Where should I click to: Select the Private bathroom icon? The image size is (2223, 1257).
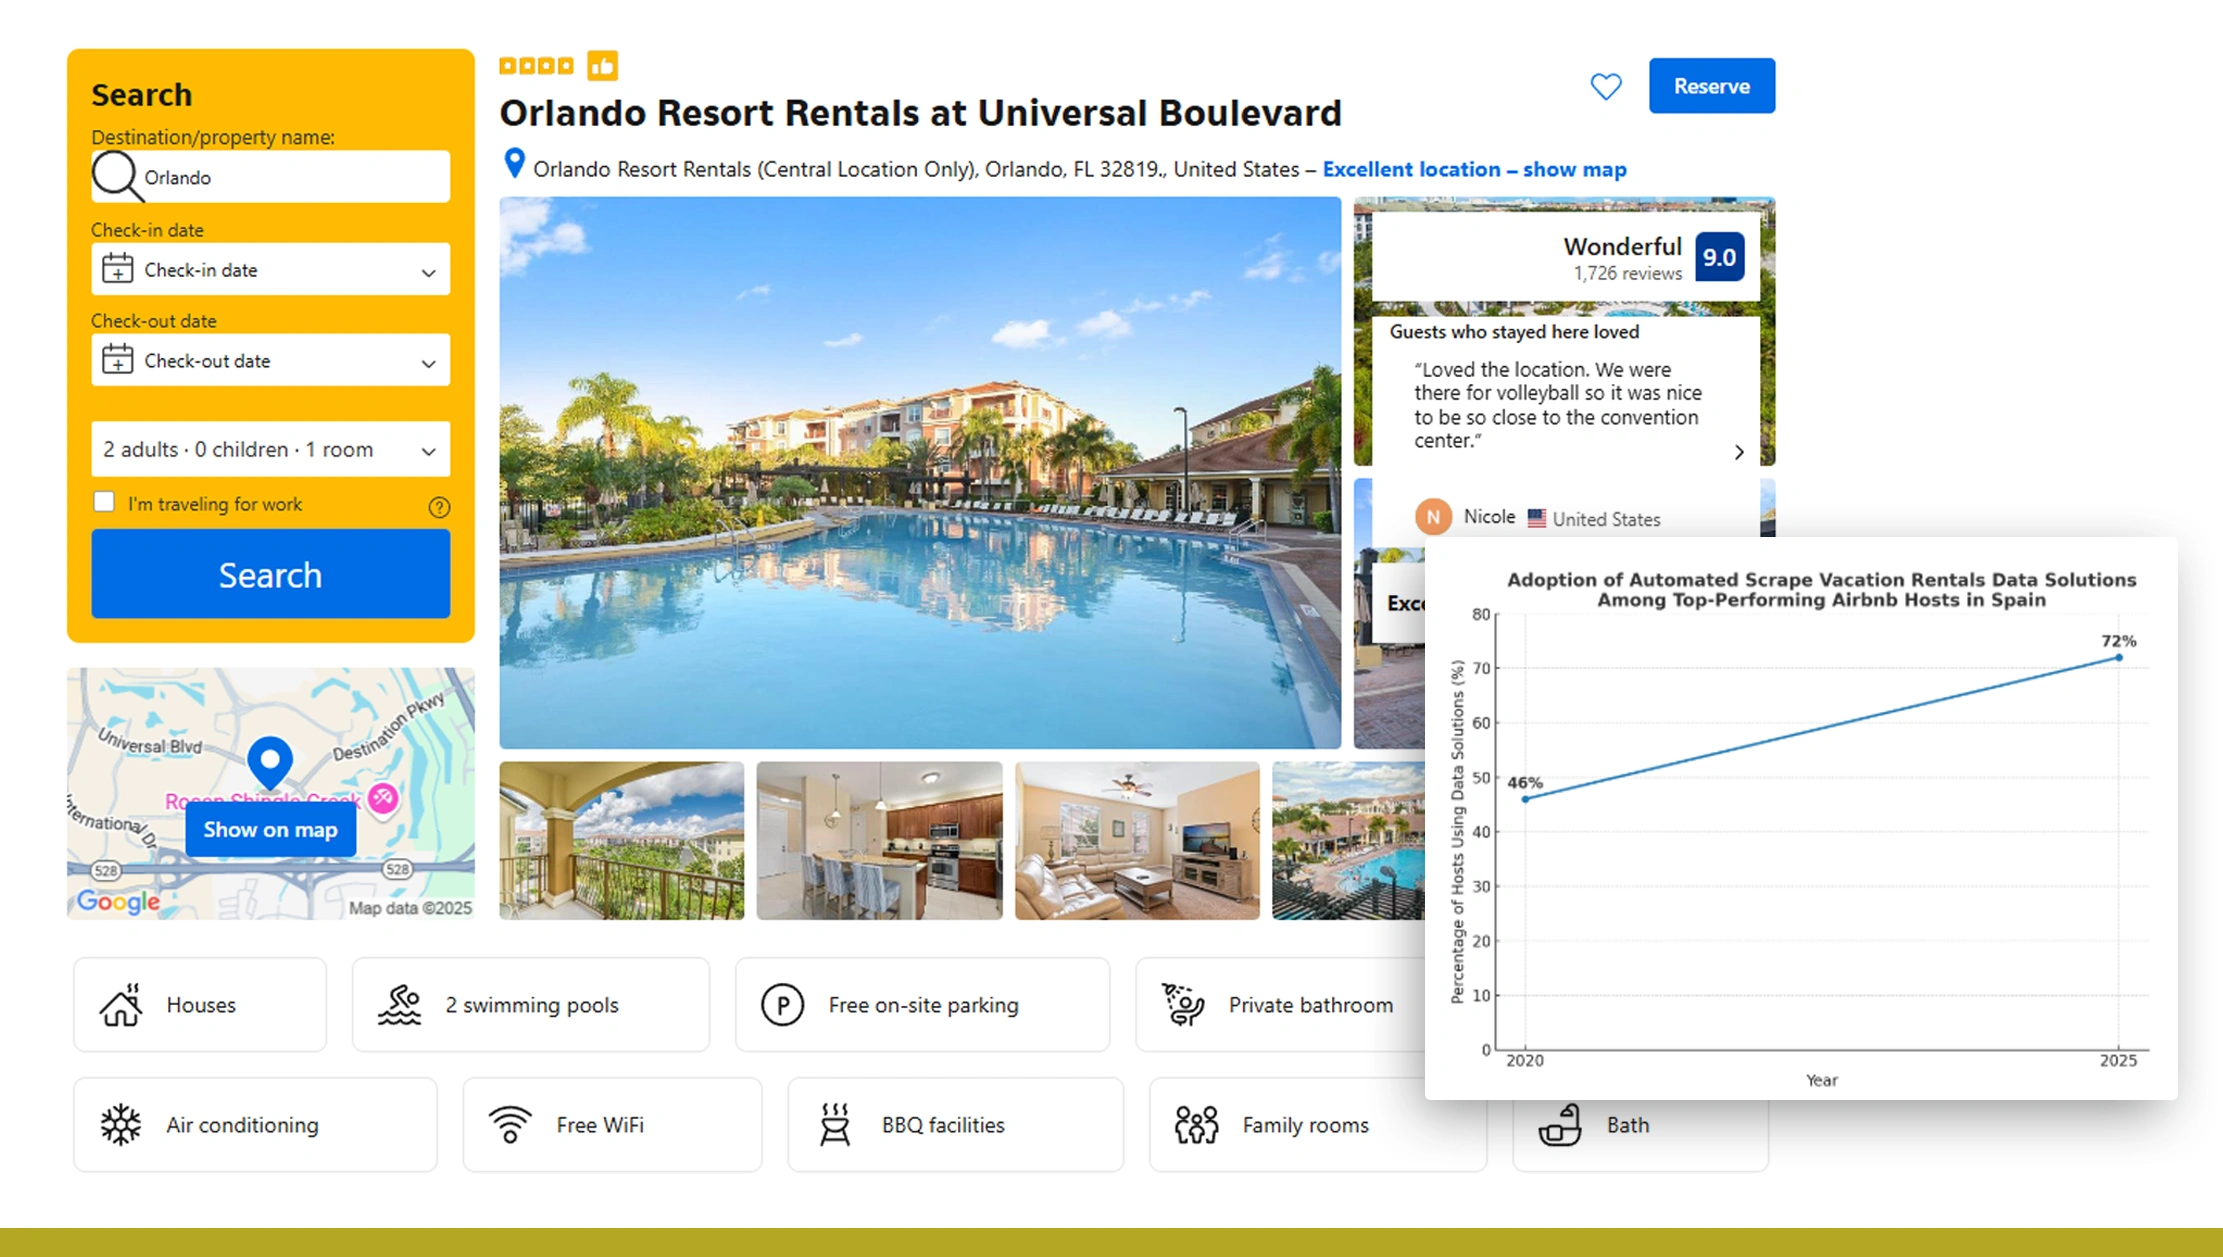coord(1181,1004)
